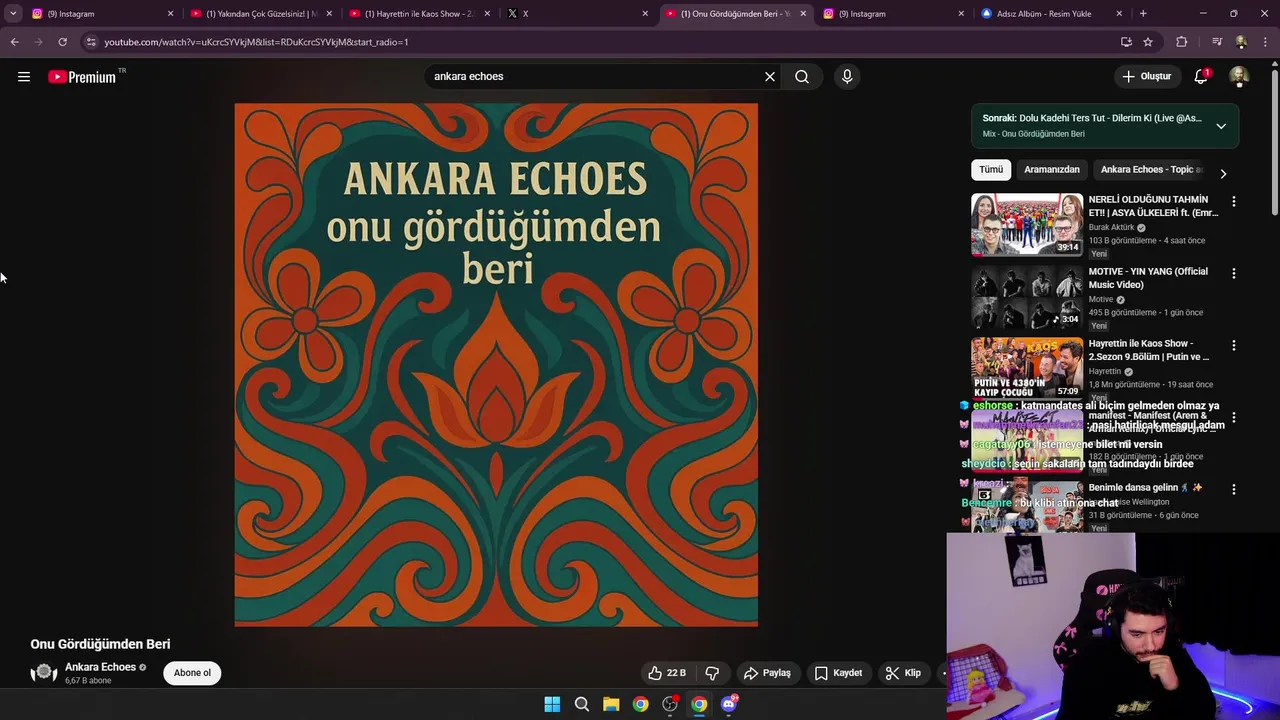Subscribe with the Abone ol button
The height and width of the screenshot is (720, 1280).
pyautogui.click(x=192, y=673)
